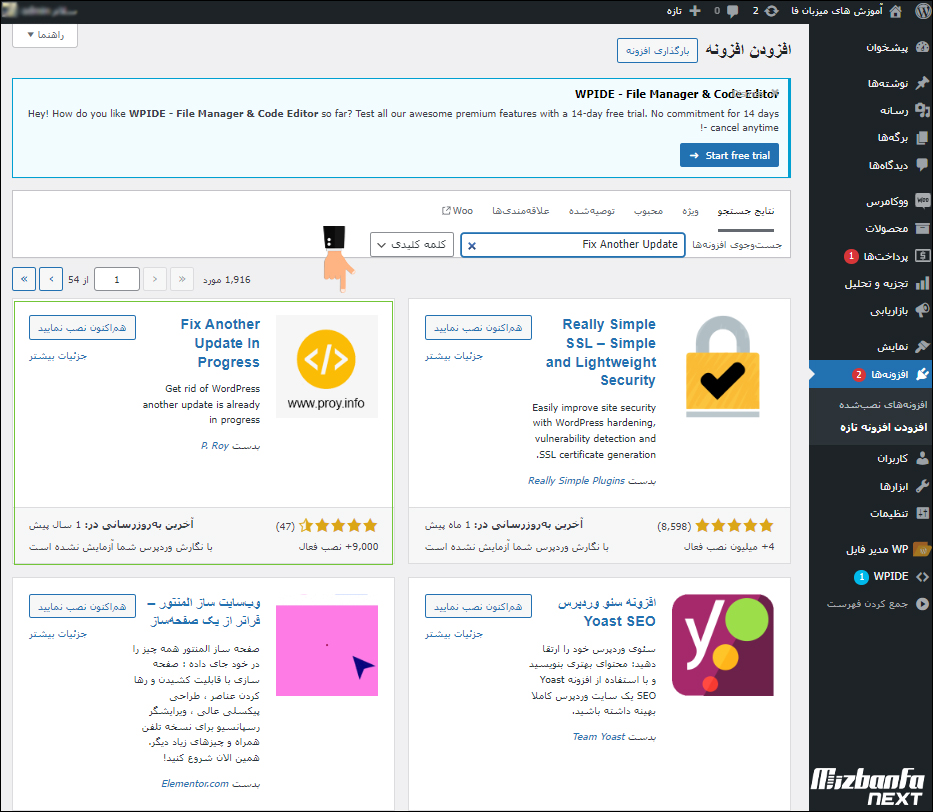Open the brush icon for نمایش
Screen dimensions: 933x812
coord(922,346)
